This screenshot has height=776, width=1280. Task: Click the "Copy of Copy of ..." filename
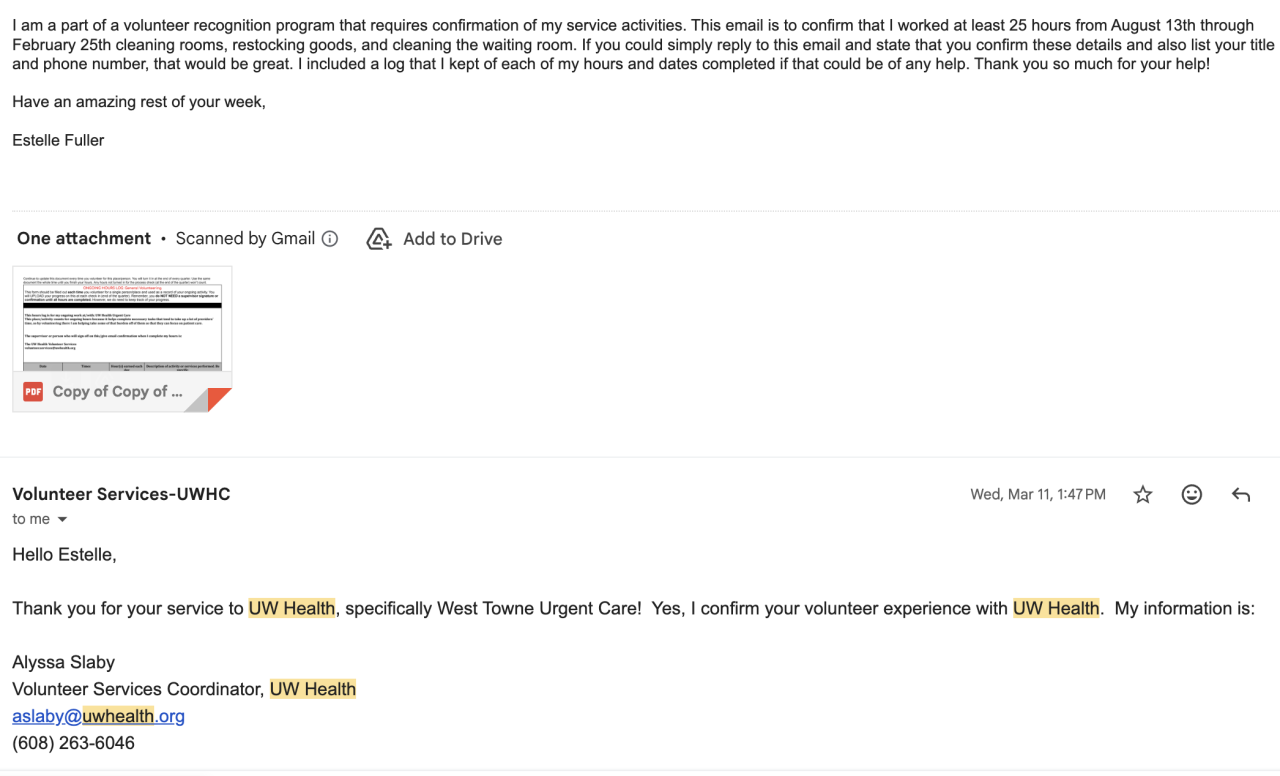tap(117, 392)
